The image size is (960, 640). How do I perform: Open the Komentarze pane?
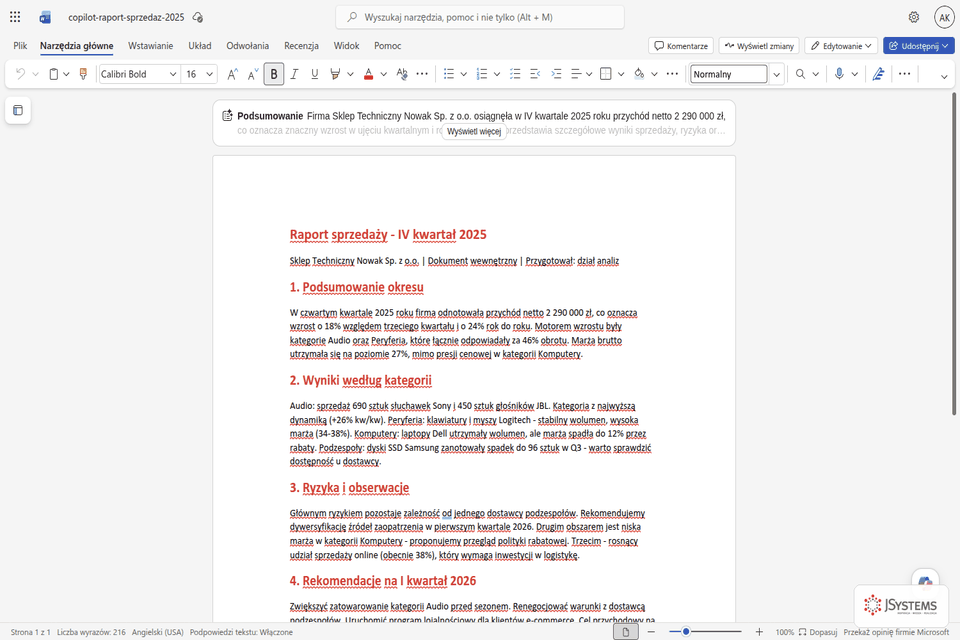tap(681, 46)
